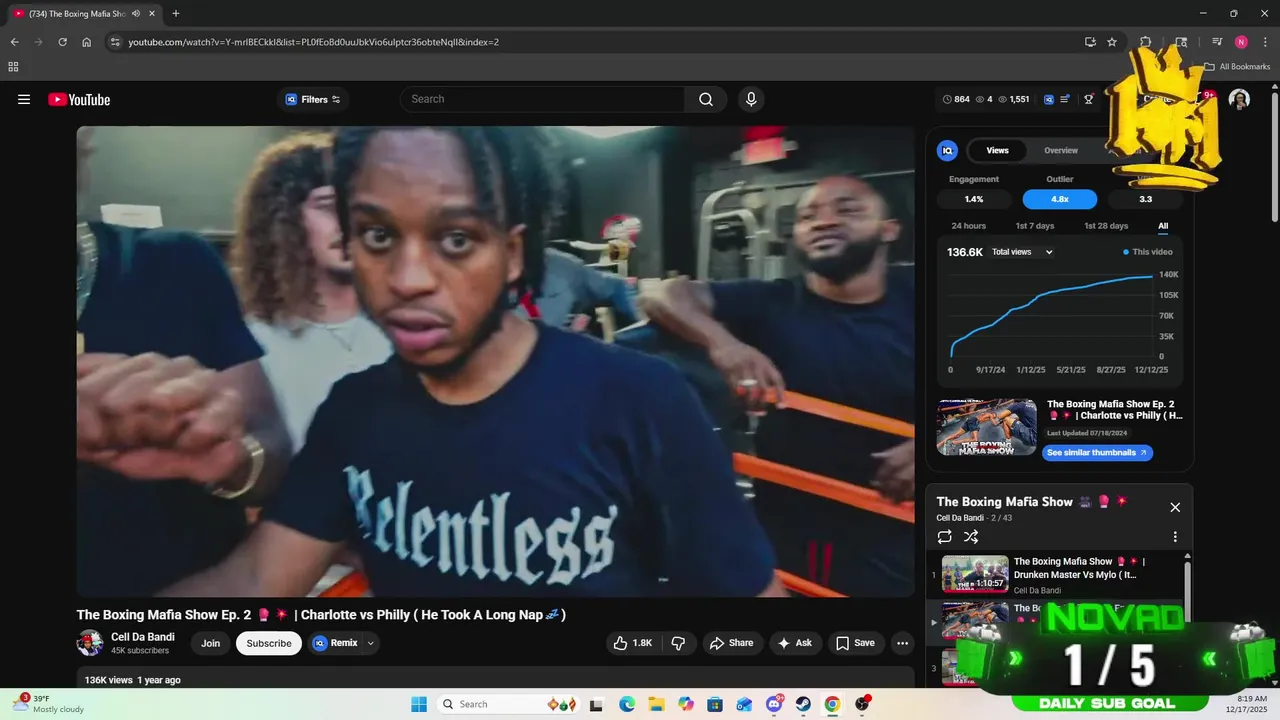Show the 1st 28 days views range
The image size is (1280, 720).
pyautogui.click(x=1106, y=226)
